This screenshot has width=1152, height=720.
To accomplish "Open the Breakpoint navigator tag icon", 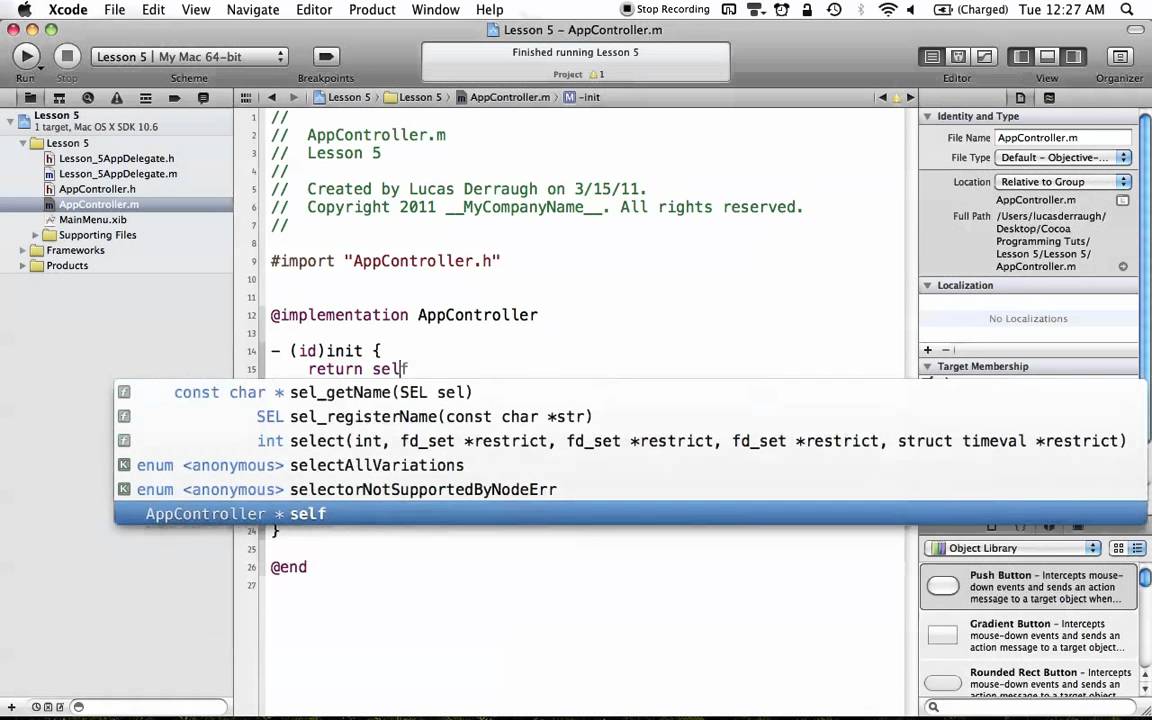I will pyautogui.click(x=174, y=98).
